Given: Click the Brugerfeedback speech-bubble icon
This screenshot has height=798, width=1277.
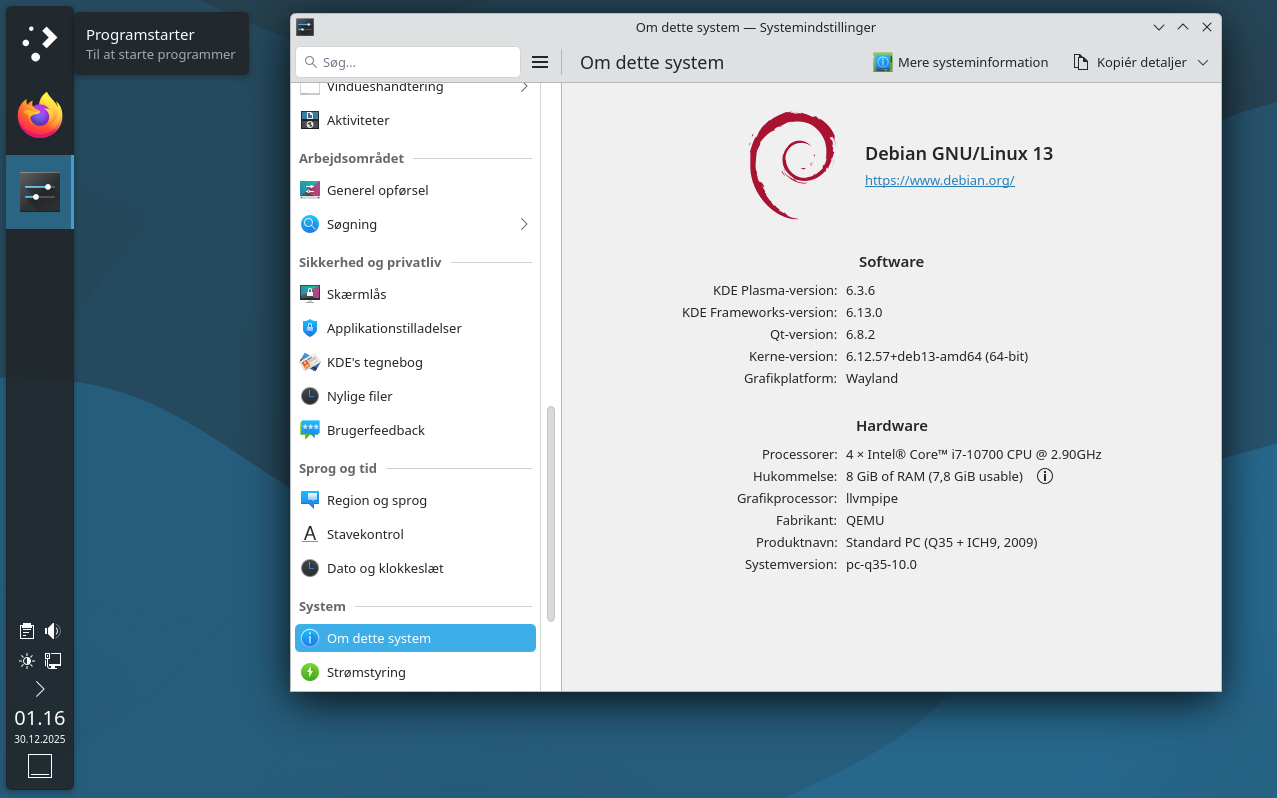Looking at the screenshot, I should [310, 429].
